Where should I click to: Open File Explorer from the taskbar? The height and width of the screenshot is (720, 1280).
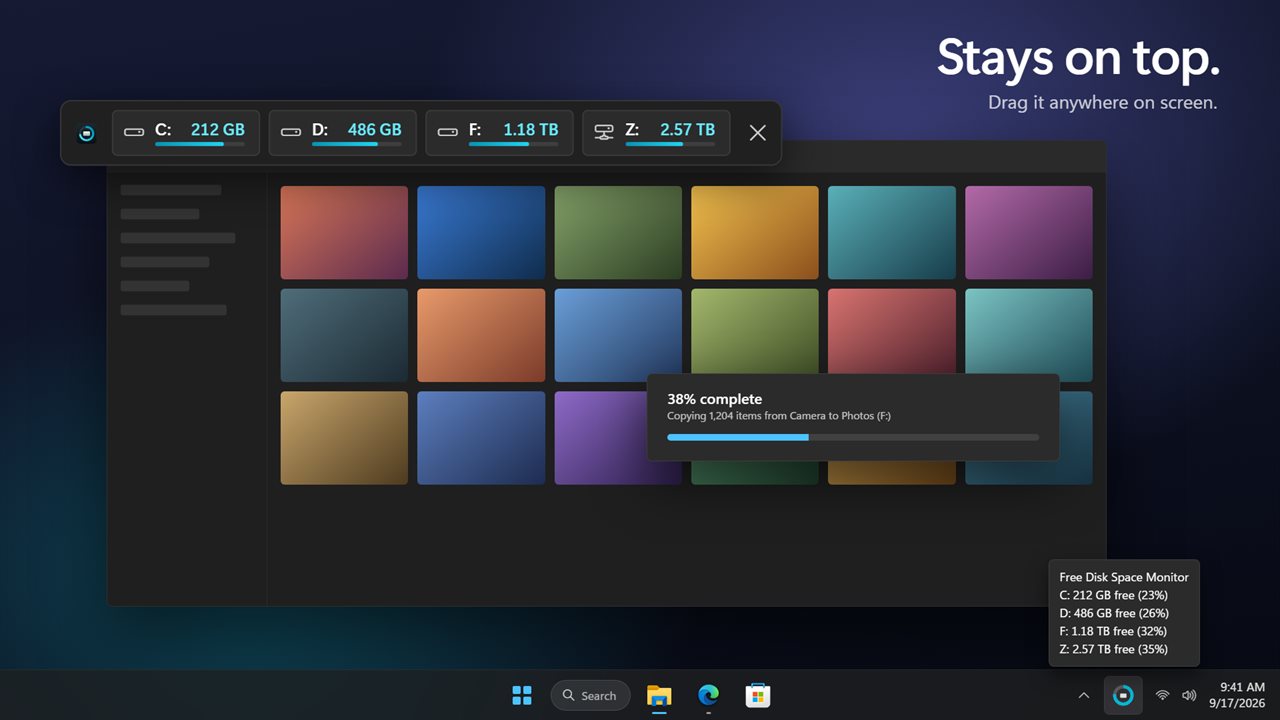coord(659,695)
